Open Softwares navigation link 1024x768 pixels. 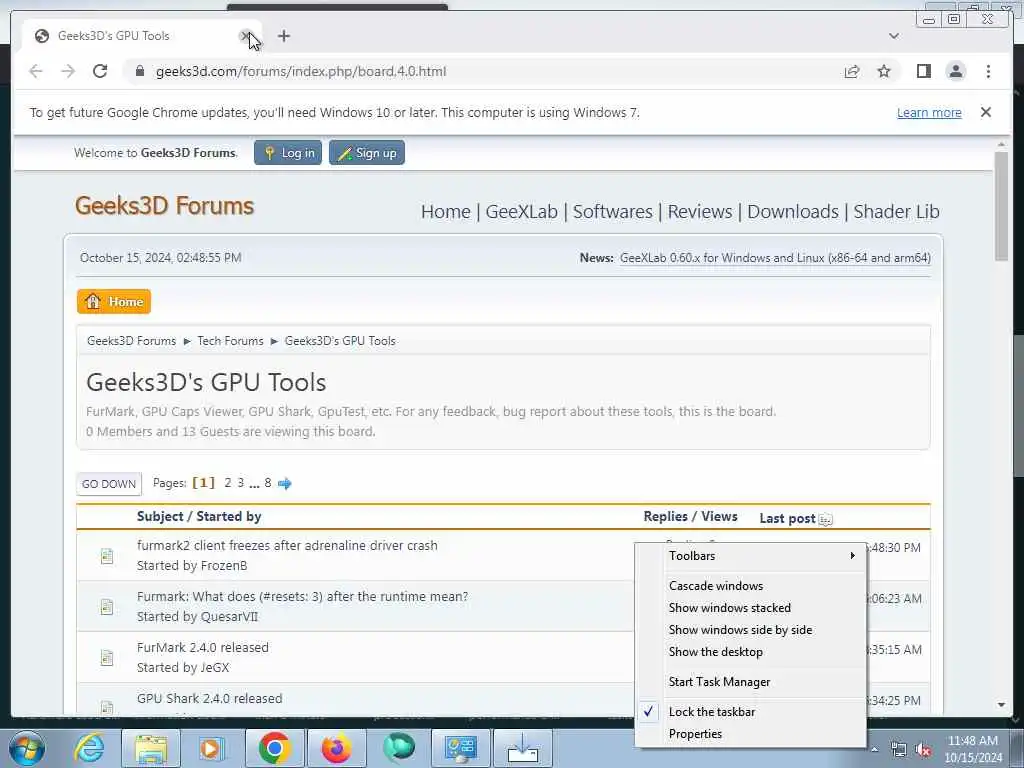tap(613, 212)
